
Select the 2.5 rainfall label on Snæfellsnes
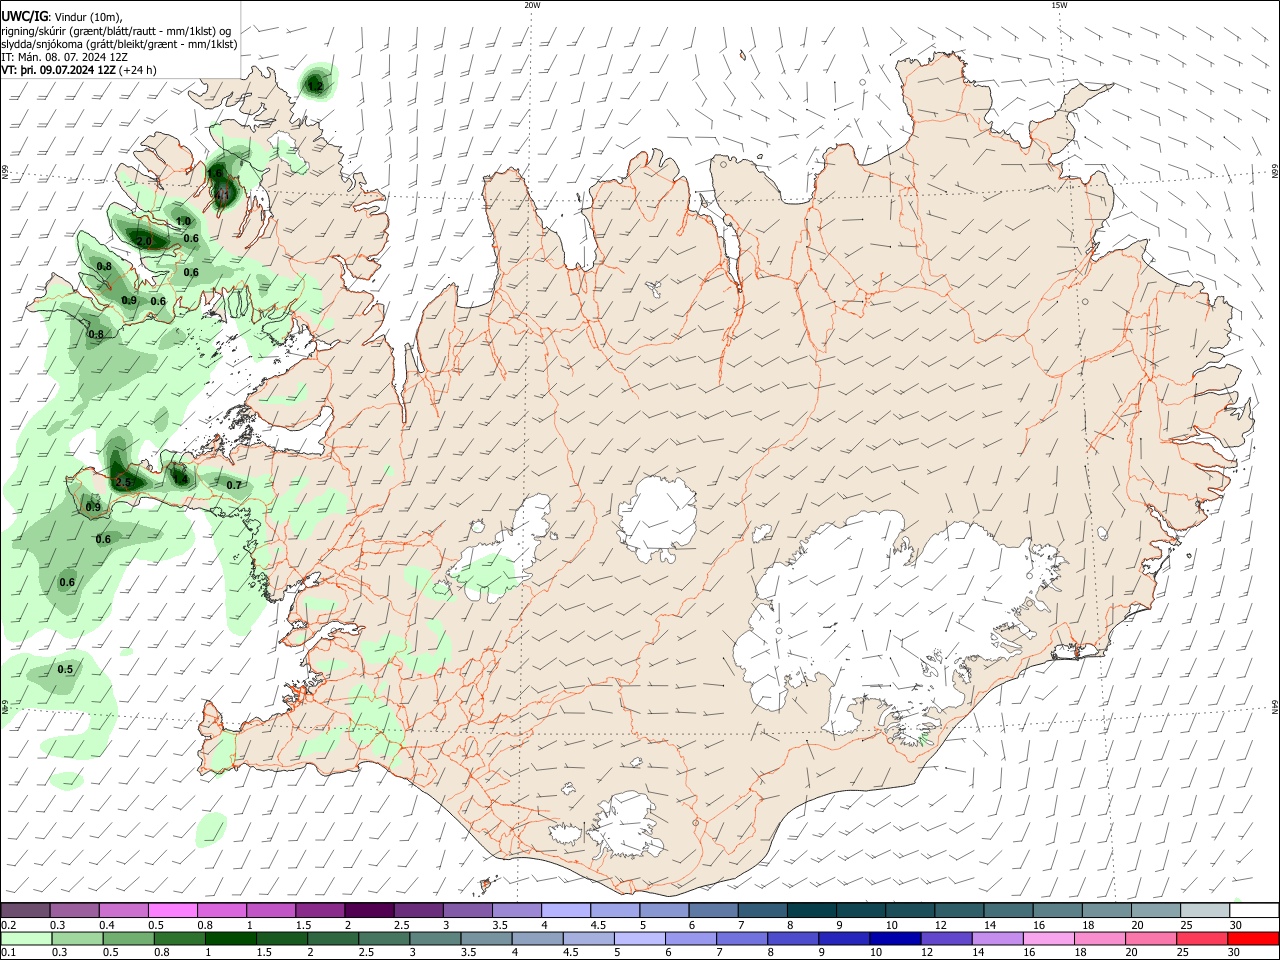point(123,482)
